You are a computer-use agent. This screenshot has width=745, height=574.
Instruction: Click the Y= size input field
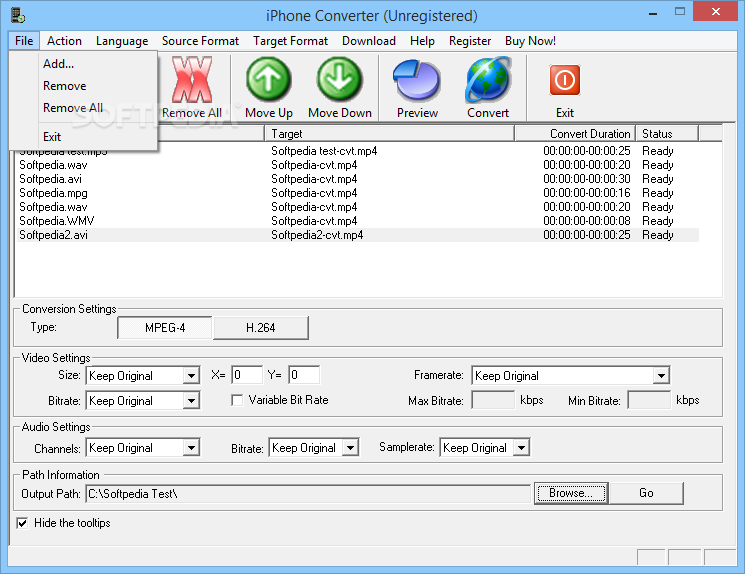[x=304, y=375]
